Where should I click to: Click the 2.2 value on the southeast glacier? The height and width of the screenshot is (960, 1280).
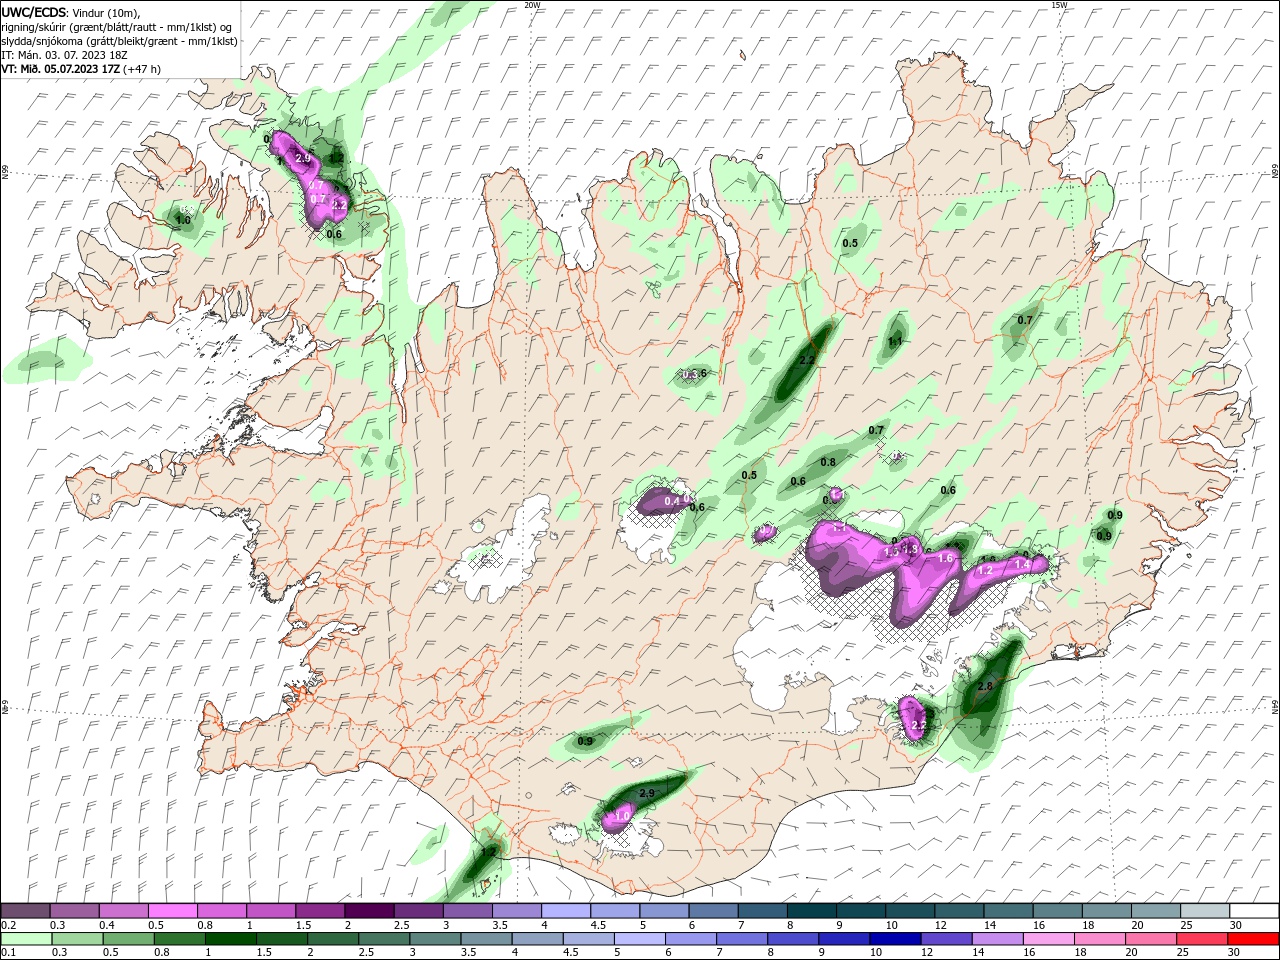(x=920, y=725)
